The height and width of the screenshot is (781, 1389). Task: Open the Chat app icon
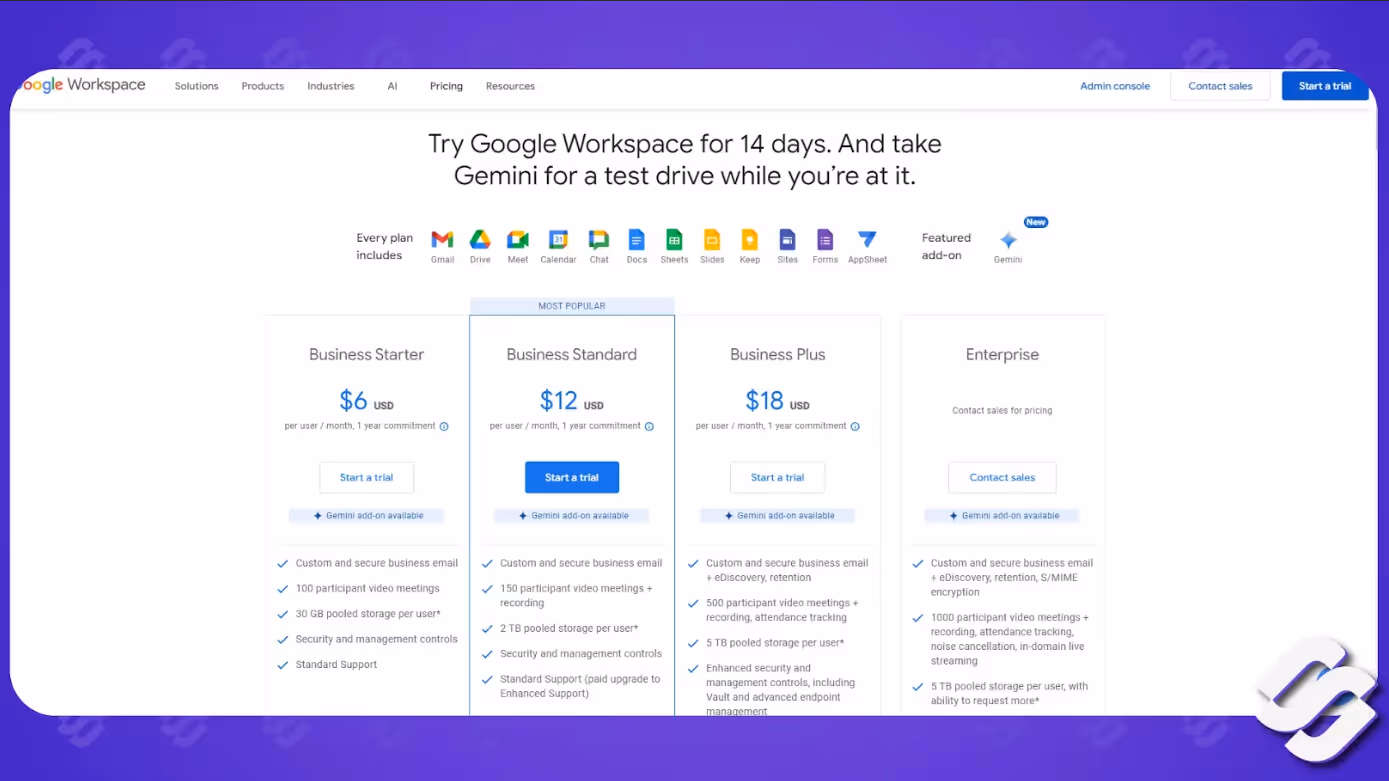point(599,240)
